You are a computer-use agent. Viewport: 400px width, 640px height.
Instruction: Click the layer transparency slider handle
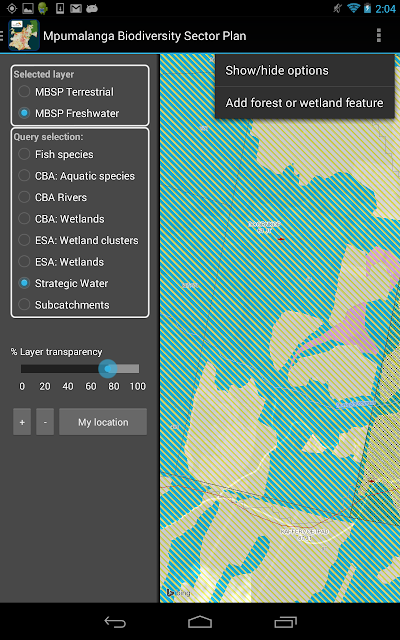click(x=108, y=369)
